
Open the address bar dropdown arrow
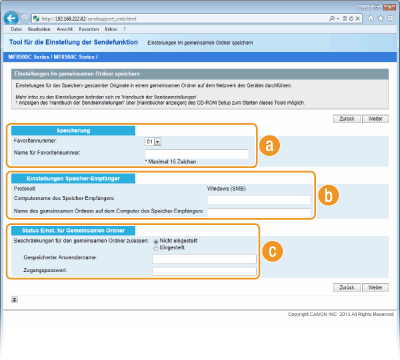point(338,19)
